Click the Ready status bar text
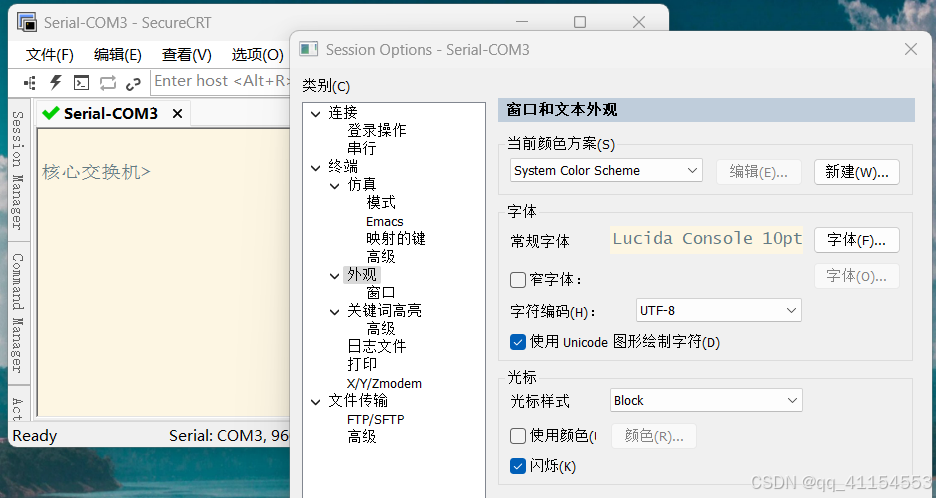 [x=35, y=436]
